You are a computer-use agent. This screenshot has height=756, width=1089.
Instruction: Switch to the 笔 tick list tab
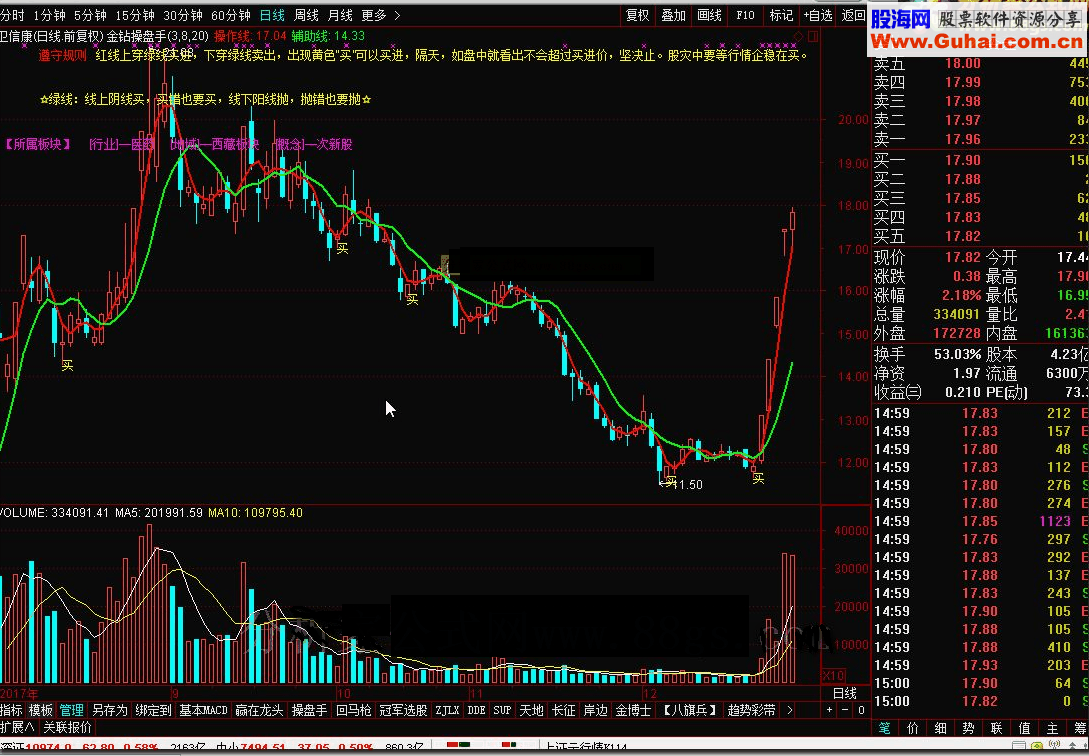(885, 728)
